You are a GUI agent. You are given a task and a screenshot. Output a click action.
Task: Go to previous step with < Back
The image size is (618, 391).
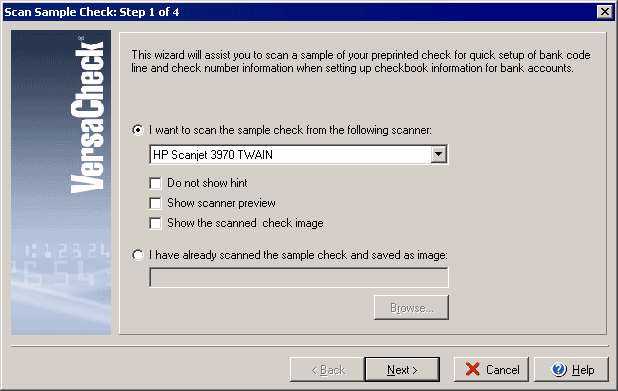point(327,369)
